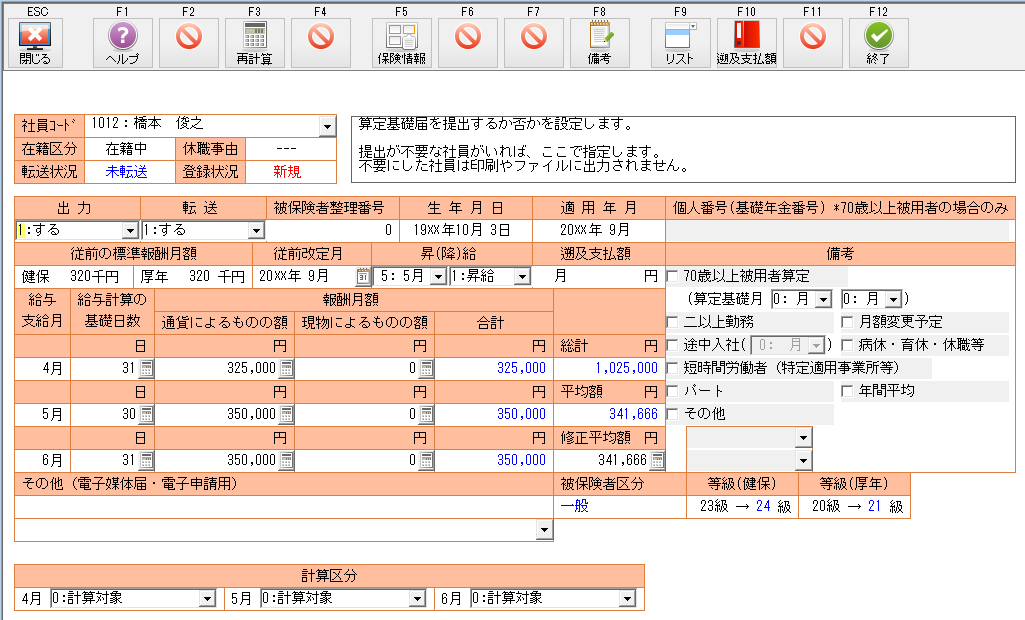Image resolution: width=1025 pixels, height=620 pixels.
Task: Open the その他 電子媒体届 dropdown
Action: coord(544,530)
